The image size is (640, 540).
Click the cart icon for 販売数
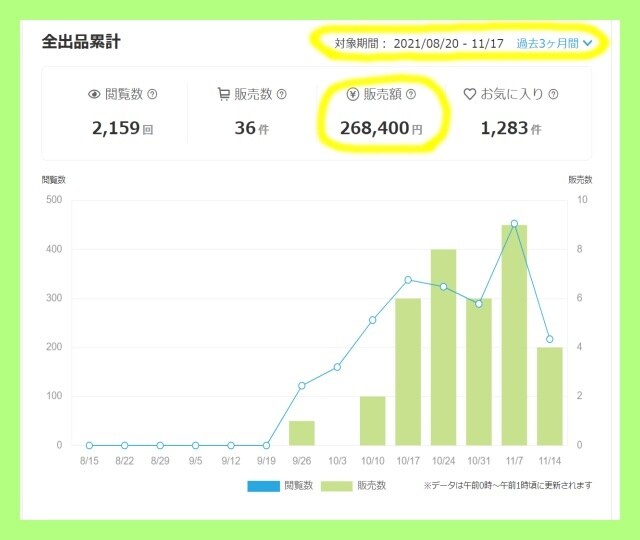coord(223,94)
